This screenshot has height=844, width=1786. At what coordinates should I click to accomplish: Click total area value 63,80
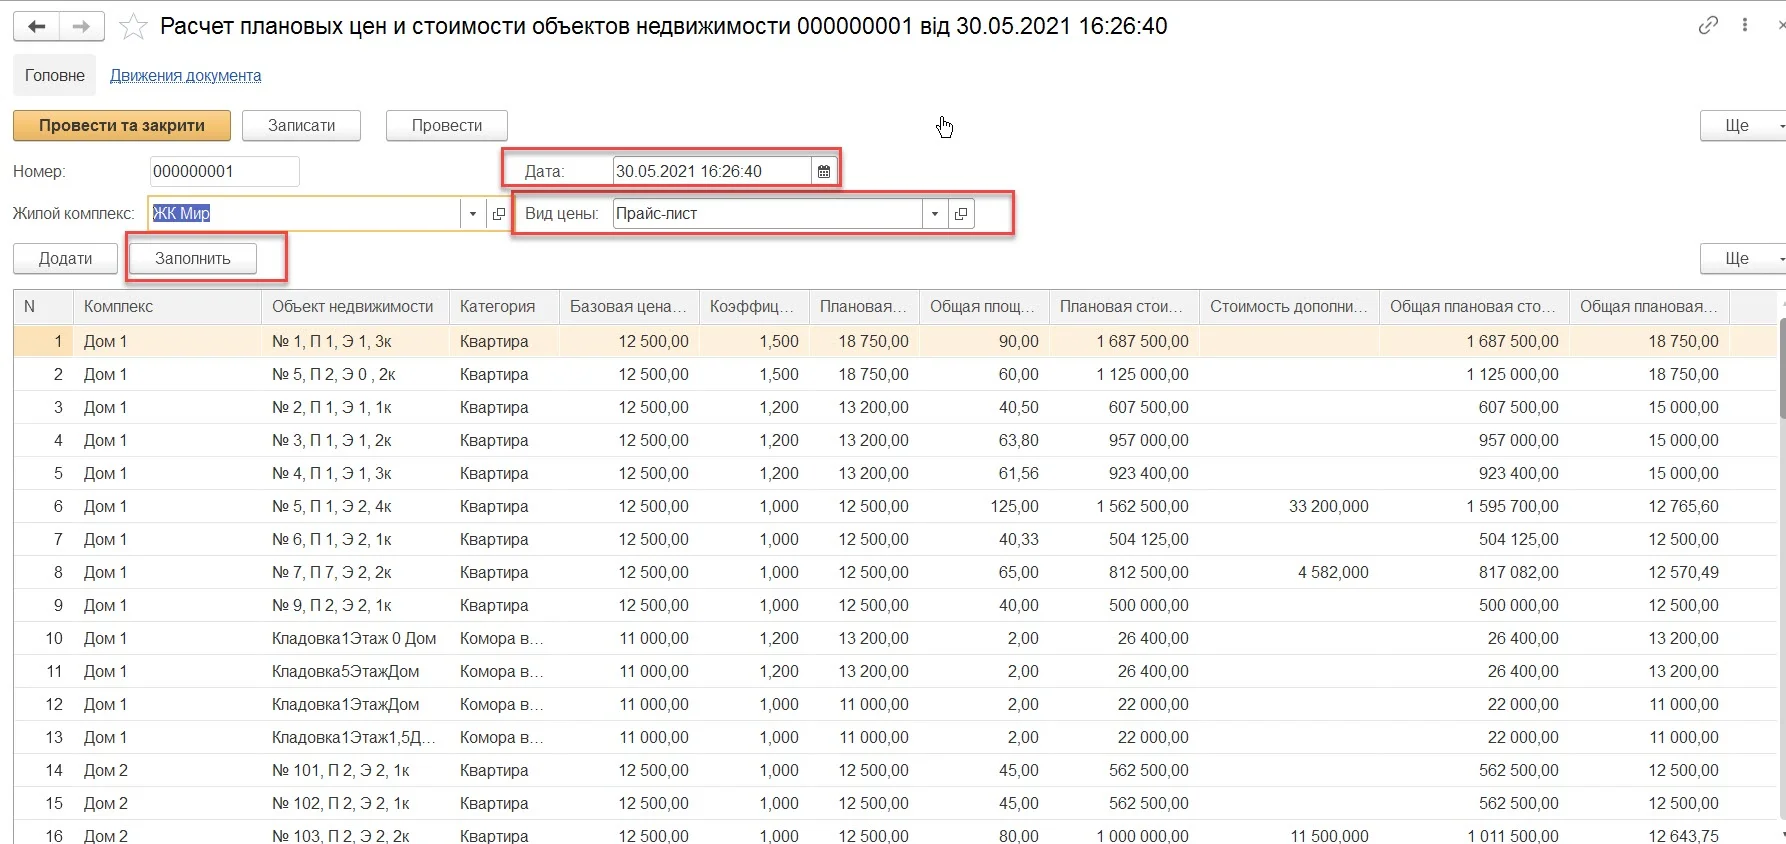tap(1018, 440)
